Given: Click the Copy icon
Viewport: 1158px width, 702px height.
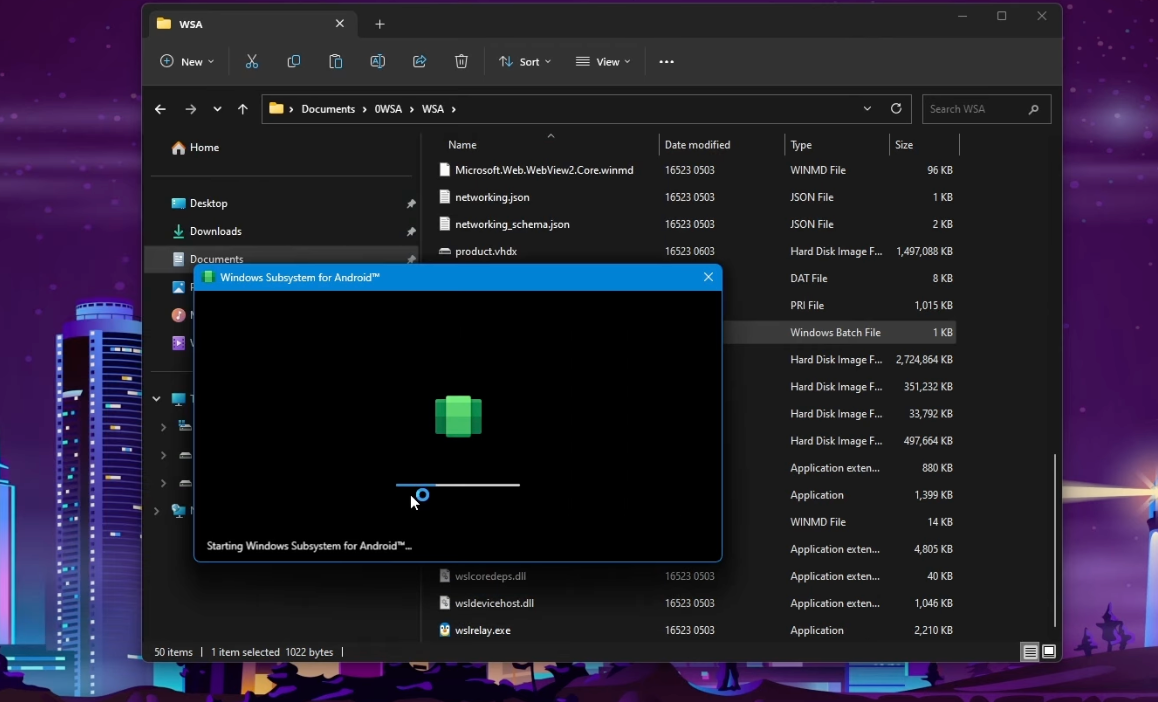Looking at the screenshot, I should (x=294, y=61).
